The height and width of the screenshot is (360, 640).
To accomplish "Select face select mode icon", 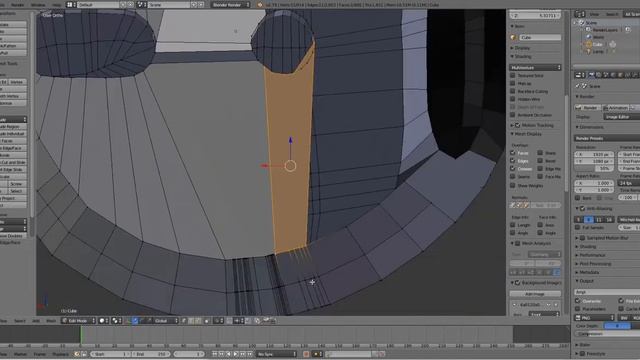I will 198,321.
